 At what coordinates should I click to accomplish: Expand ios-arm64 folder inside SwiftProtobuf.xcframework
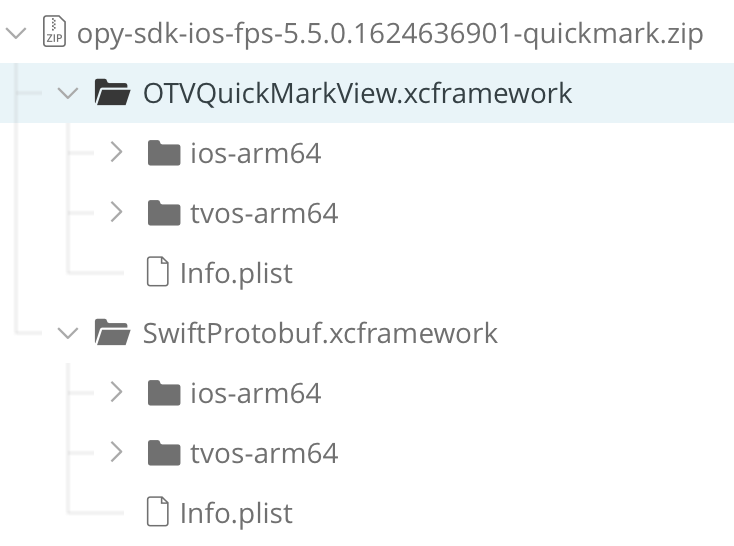[x=116, y=393]
